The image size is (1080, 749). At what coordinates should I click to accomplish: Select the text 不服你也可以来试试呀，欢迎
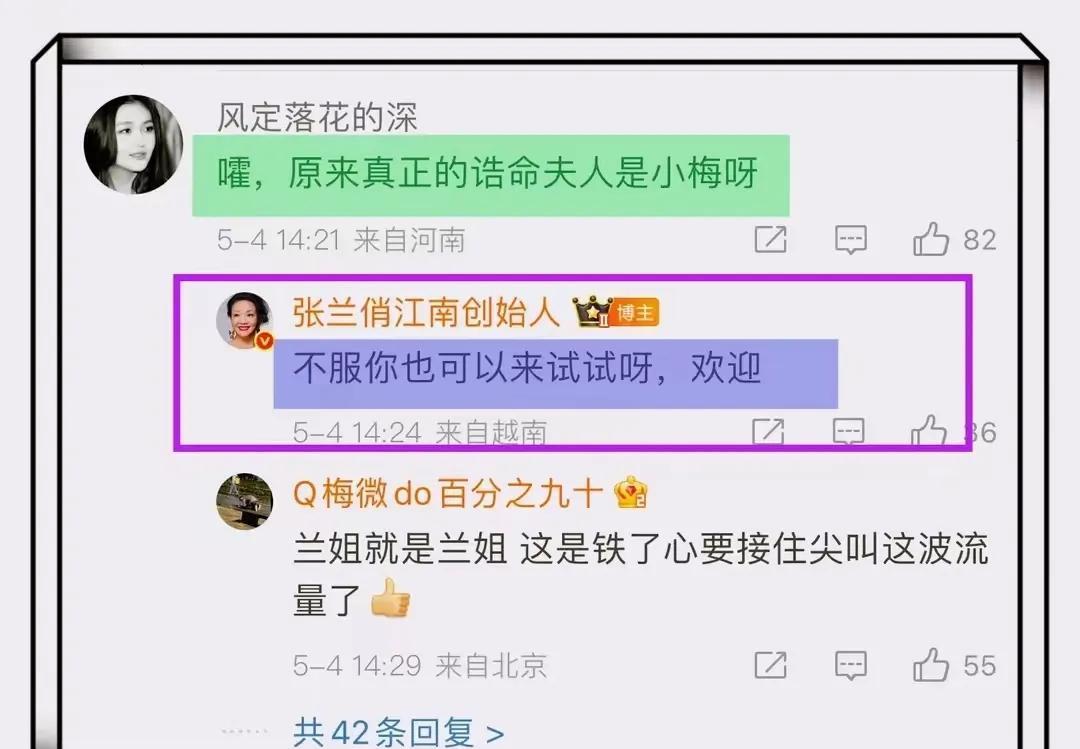(x=528, y=367)
